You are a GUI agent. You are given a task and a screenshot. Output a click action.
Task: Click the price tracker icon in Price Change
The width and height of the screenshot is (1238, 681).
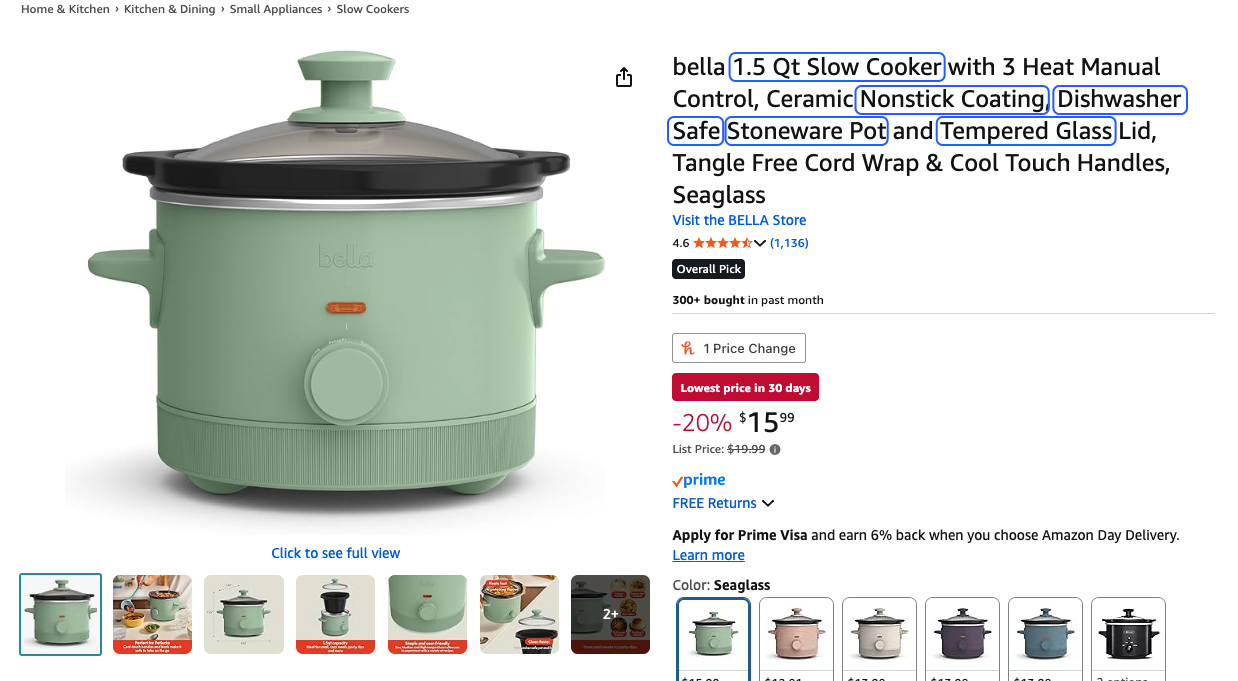(688, 348)
